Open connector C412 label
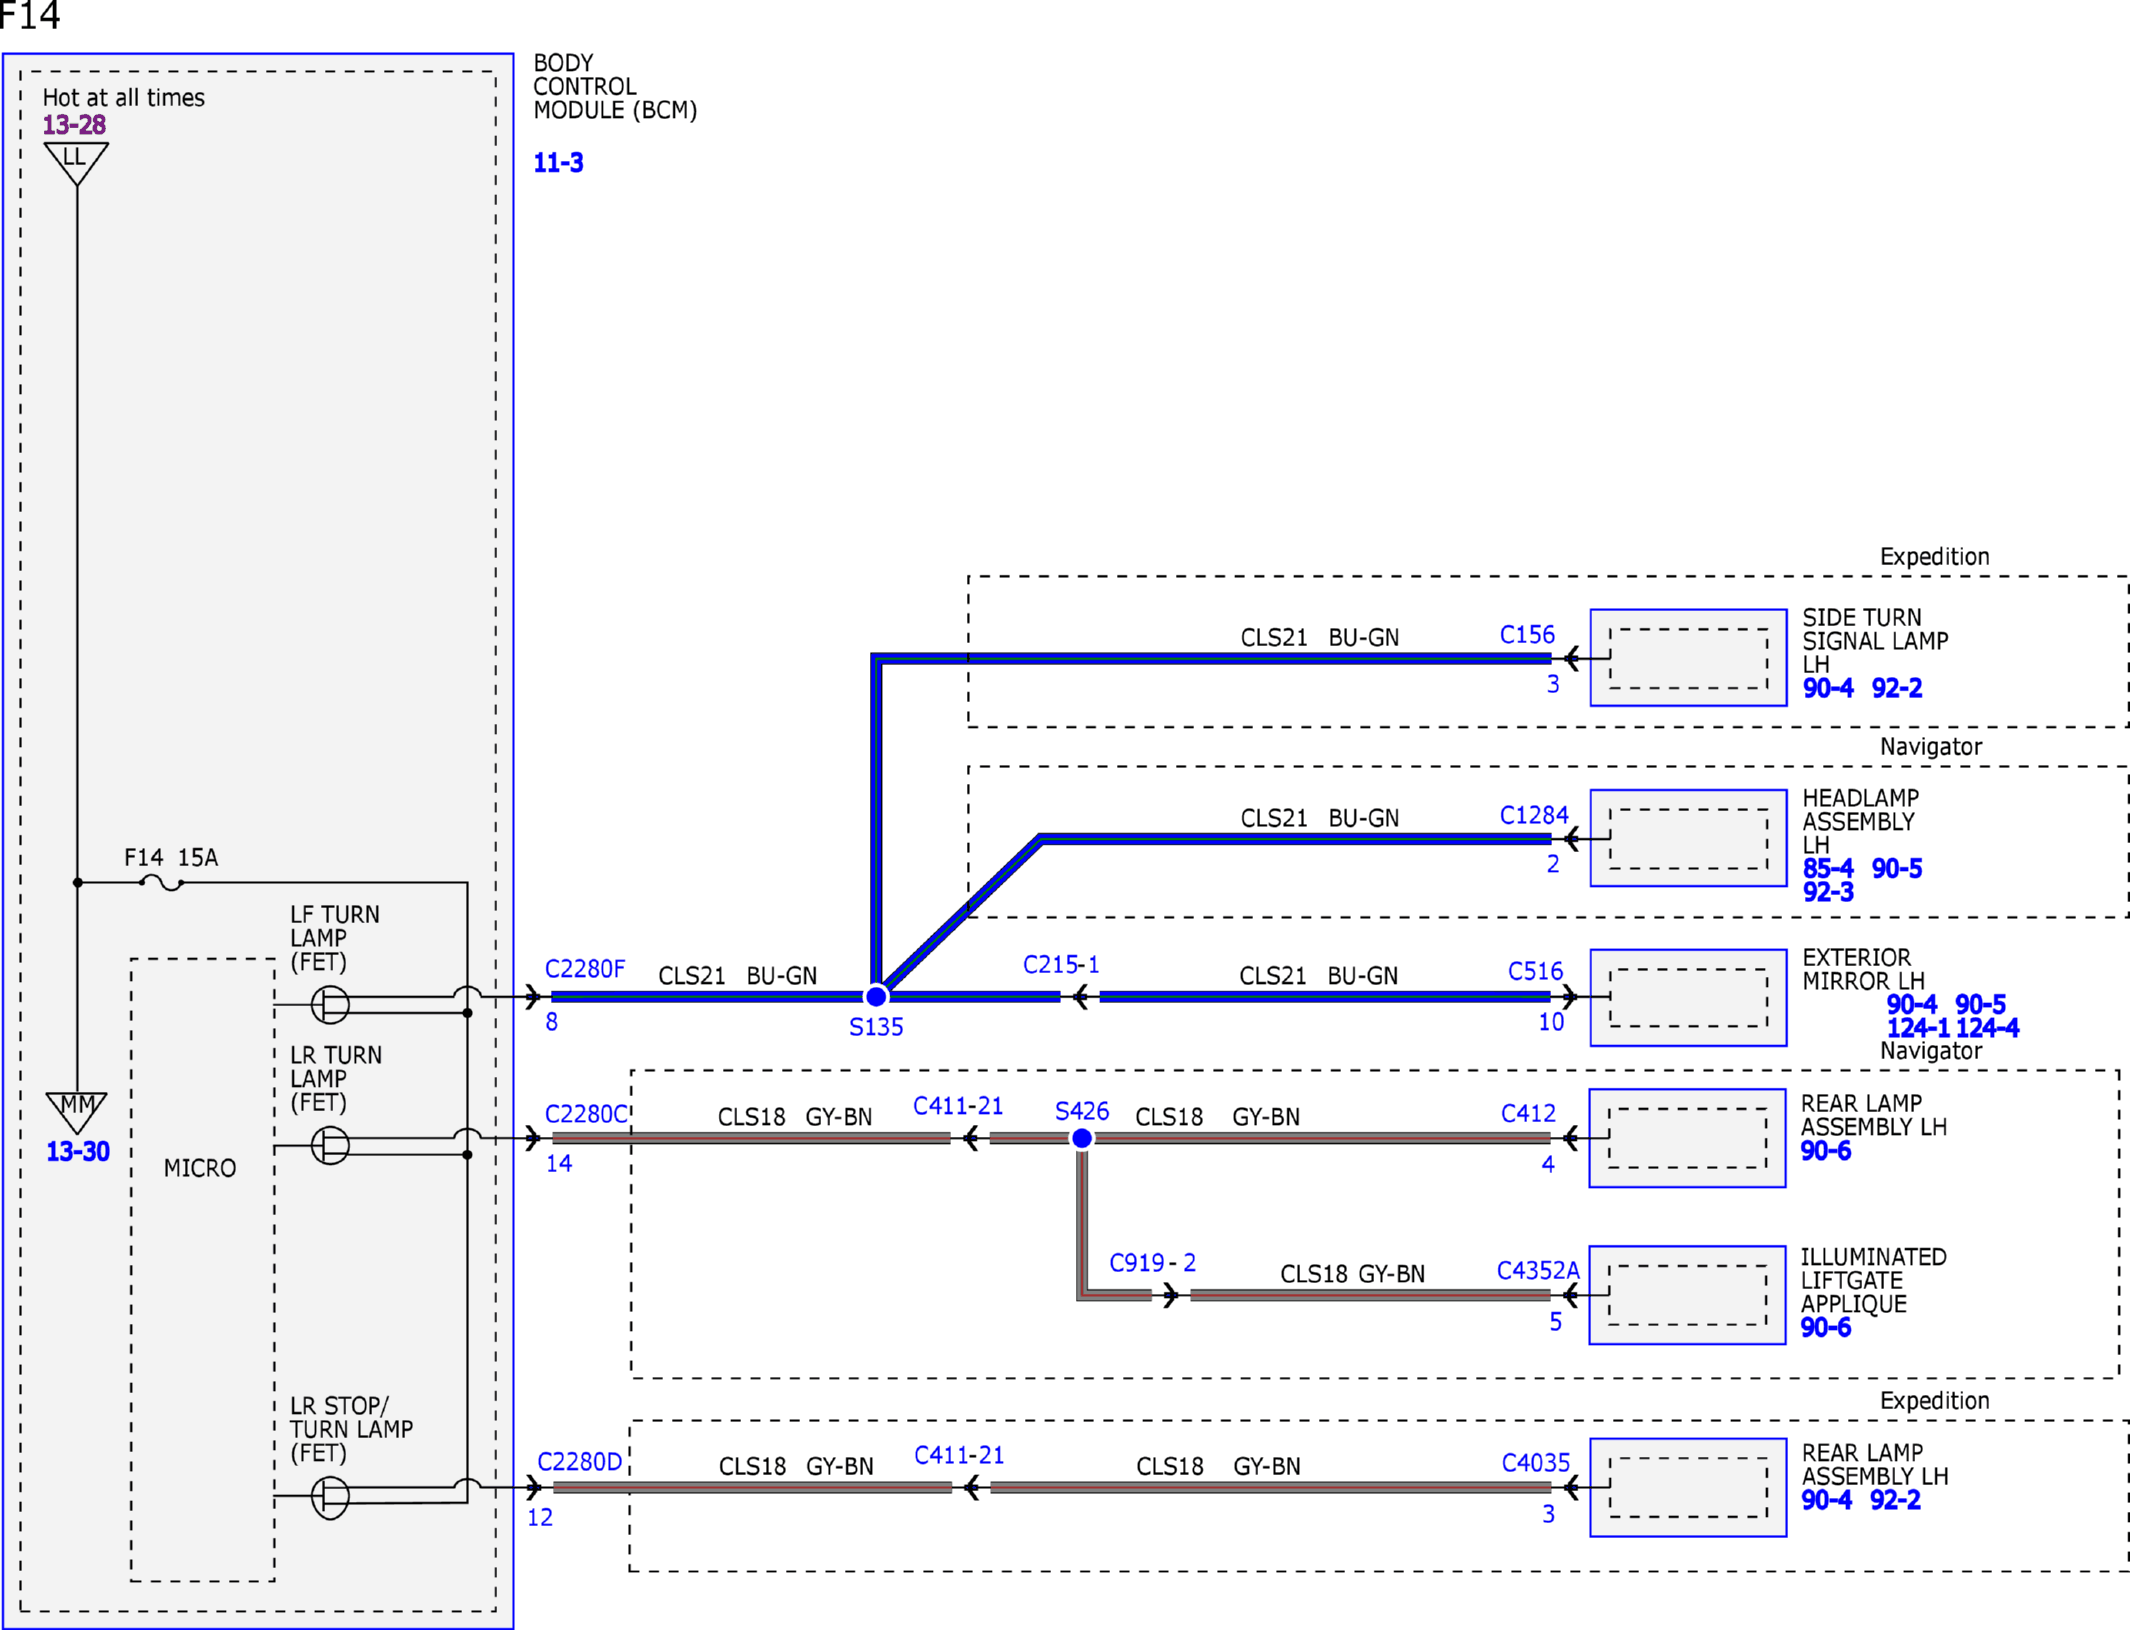 [1528, 1113]
